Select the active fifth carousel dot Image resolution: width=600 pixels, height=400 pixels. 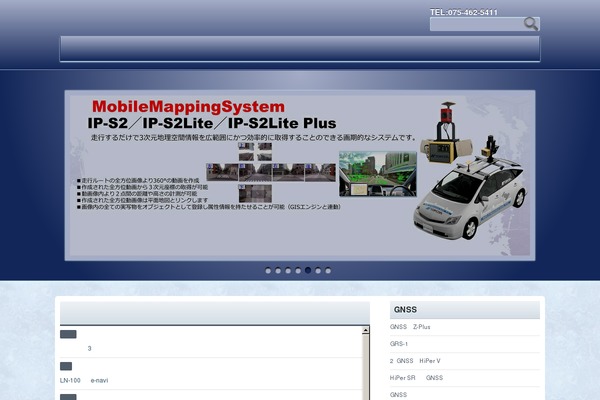[x=308, y=270]
